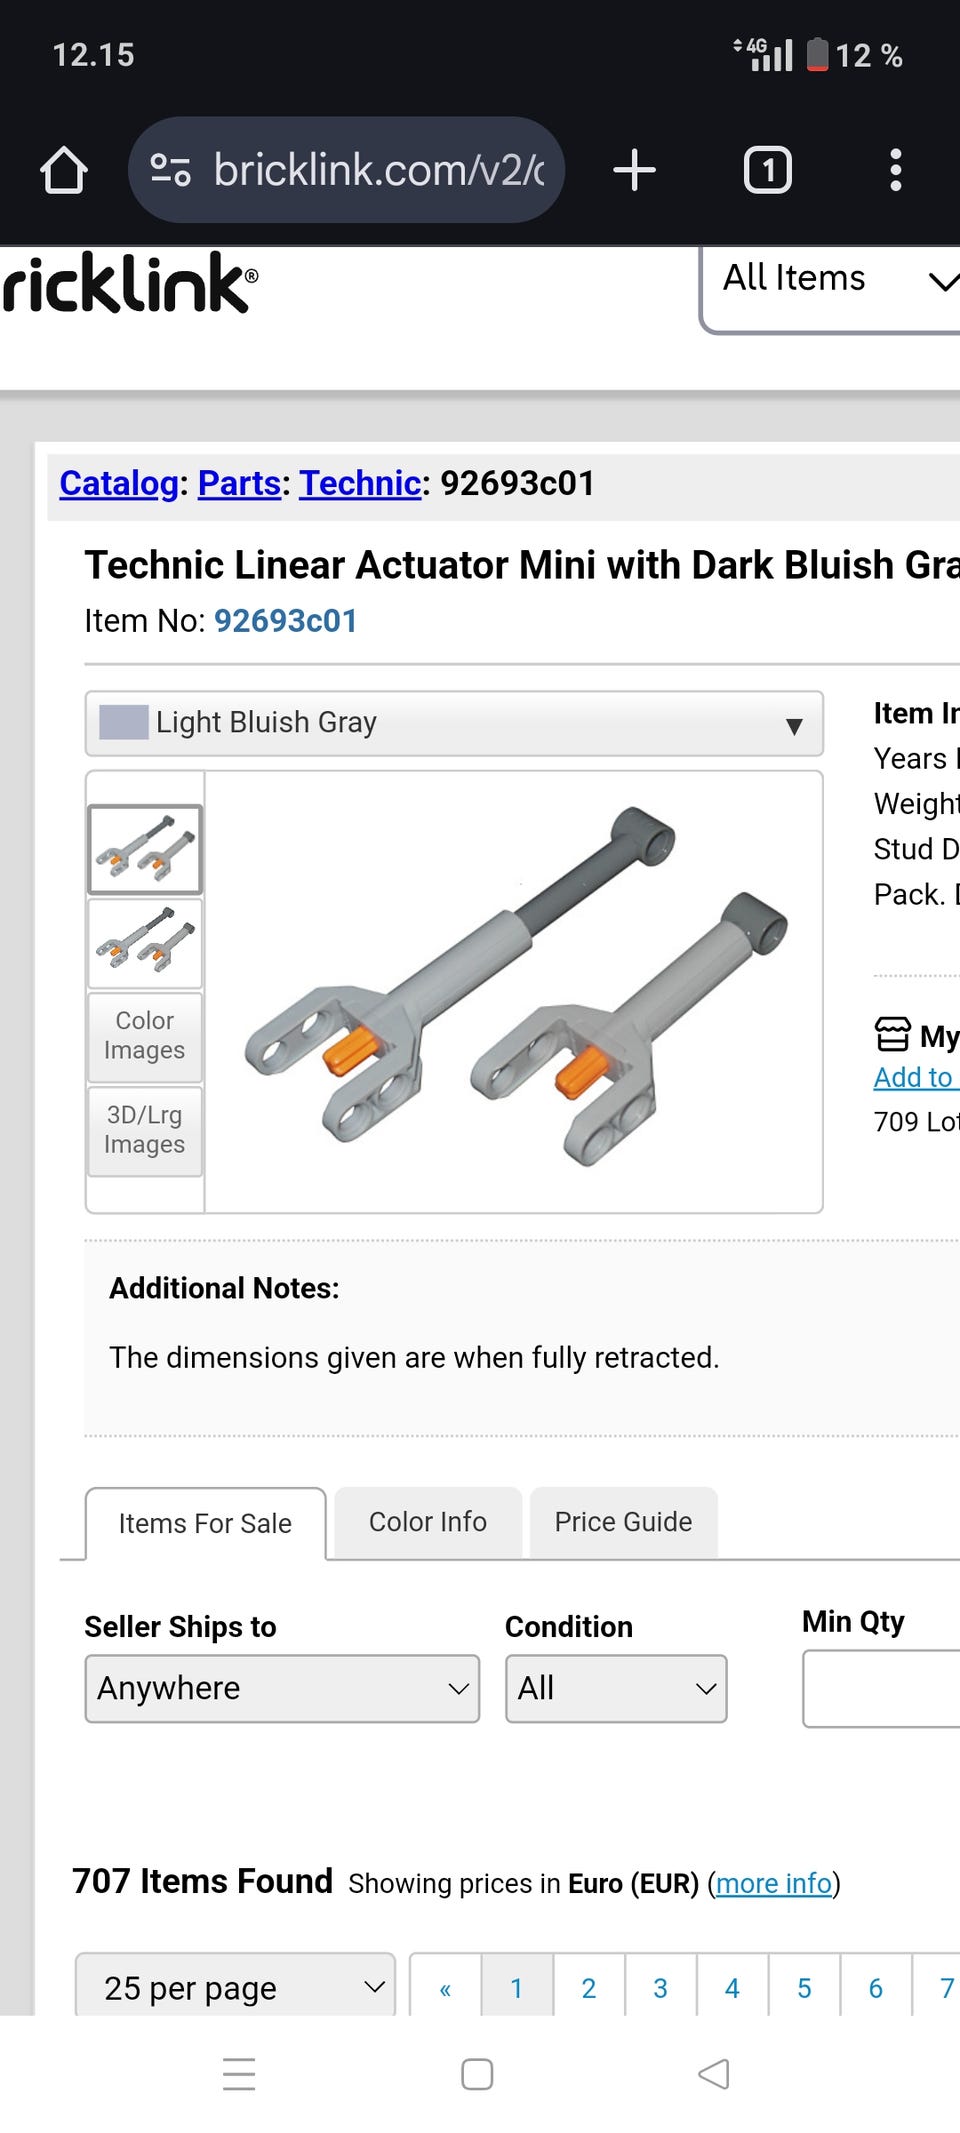Go to results page 3

(660, 1988)
